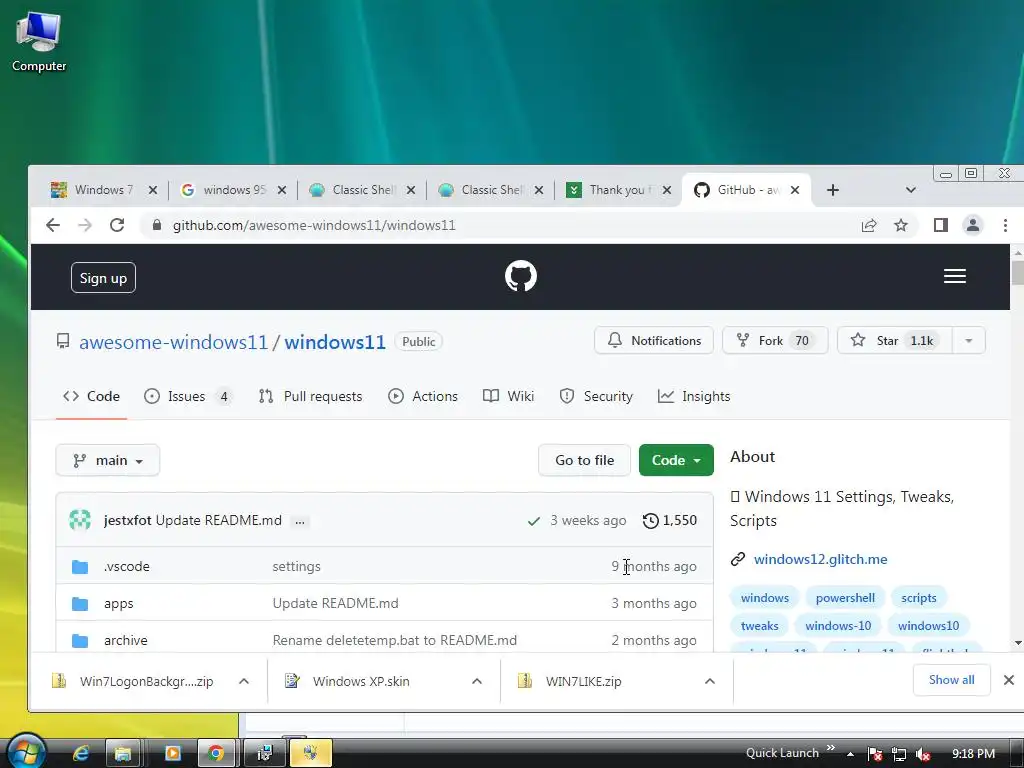The width and height of the screenshot is (1024, 768).
Task: Reload the GitHub page
Action: click(117, 225)
